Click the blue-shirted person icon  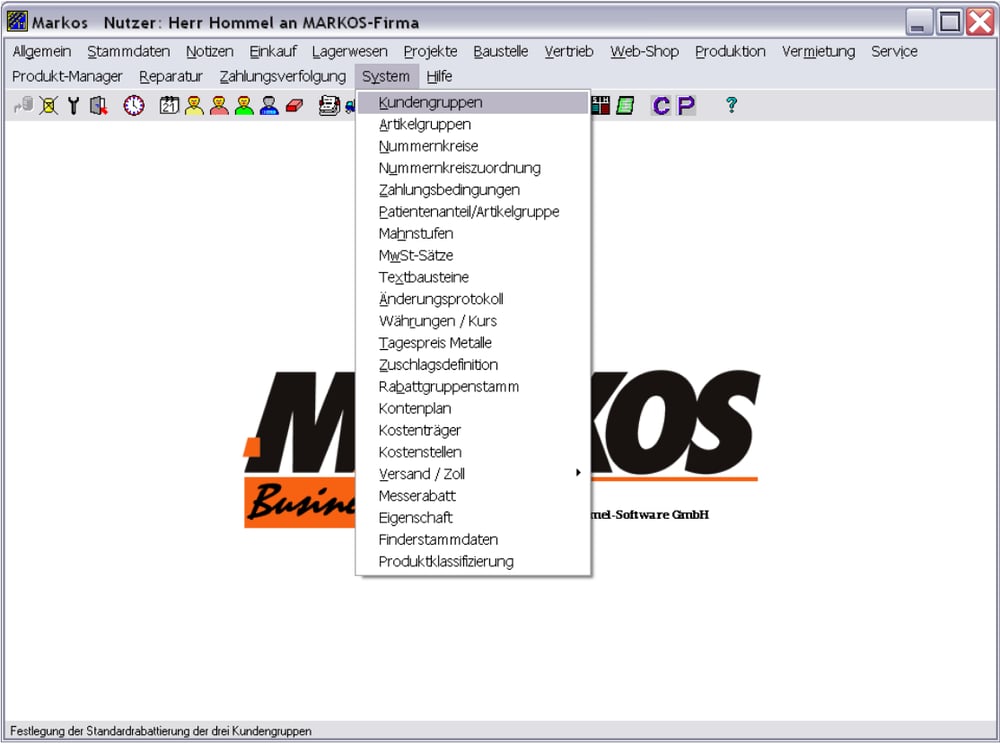coord(269,105)
